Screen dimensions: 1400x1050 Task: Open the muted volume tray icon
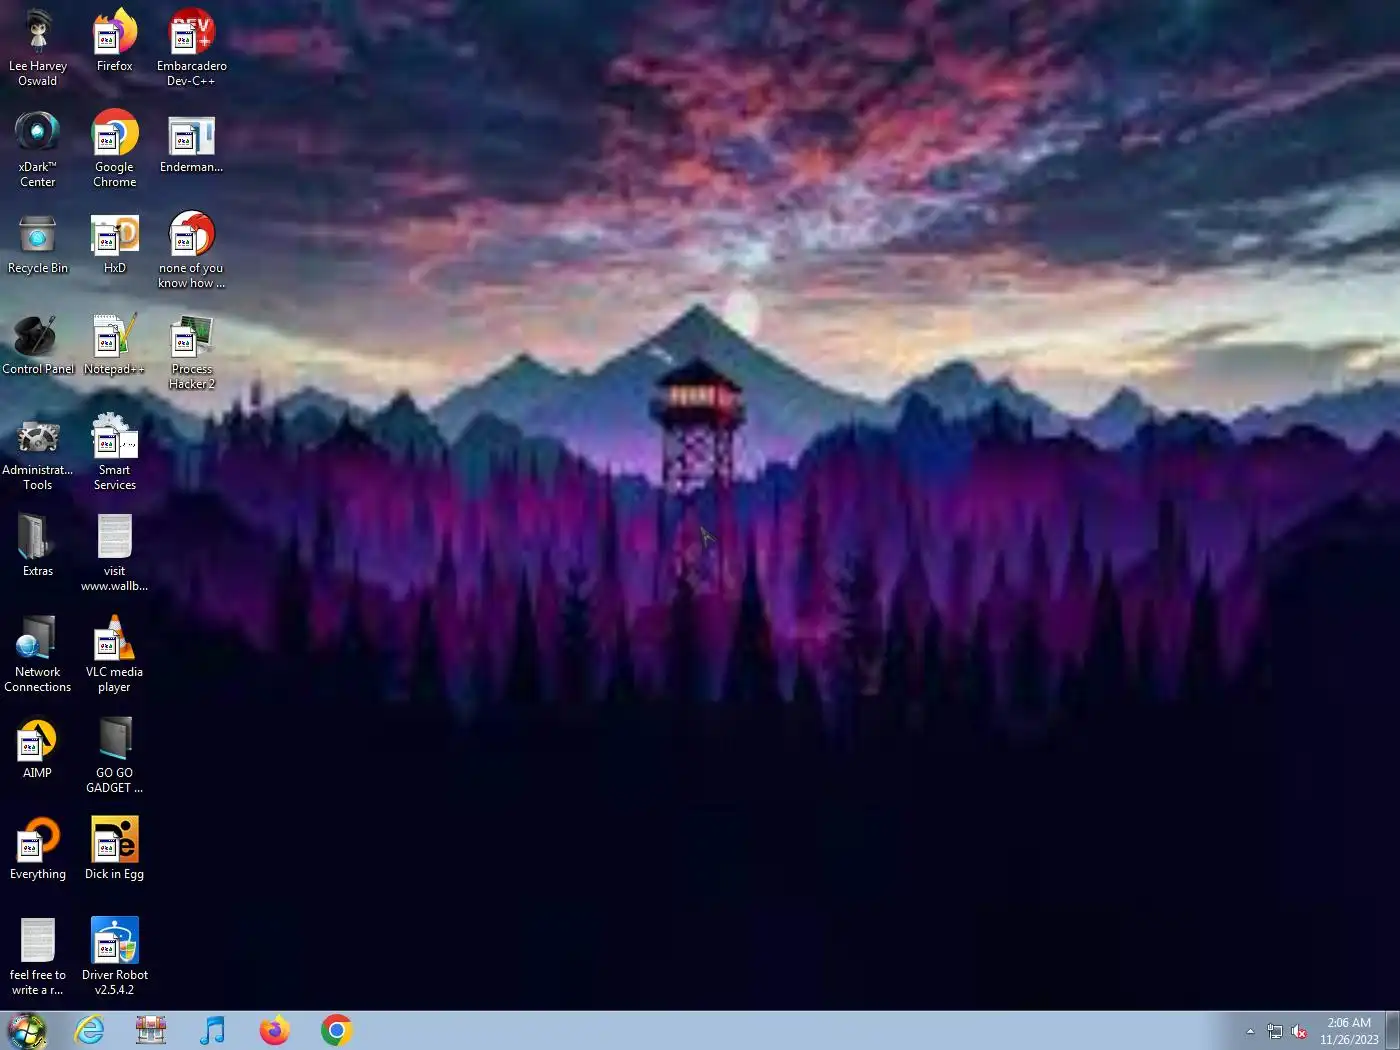click(1299, 1031)
